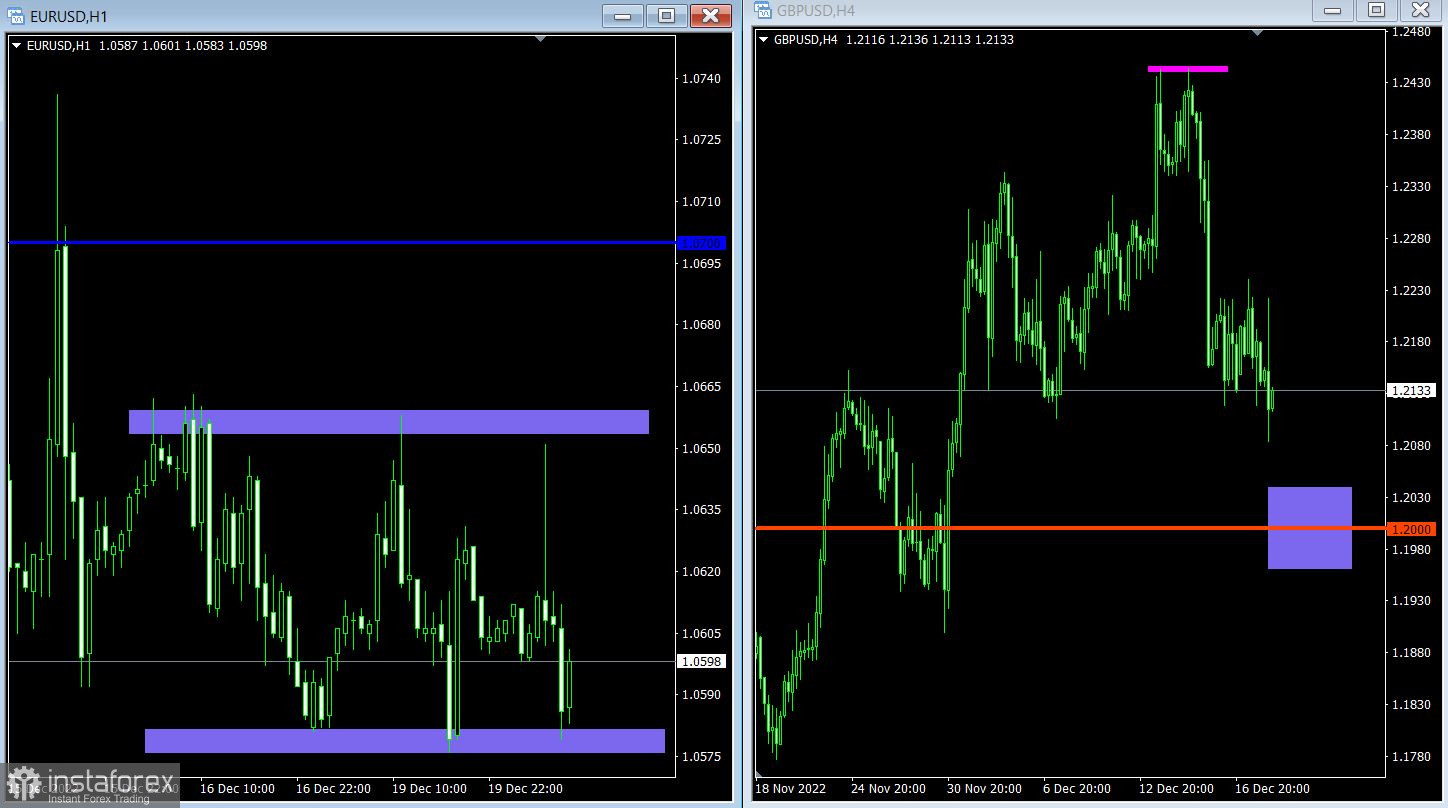This screenshot has height=808, width=1448.
Task: Click the 1.2480 price scale value
Action: (x=1410, y=32)
